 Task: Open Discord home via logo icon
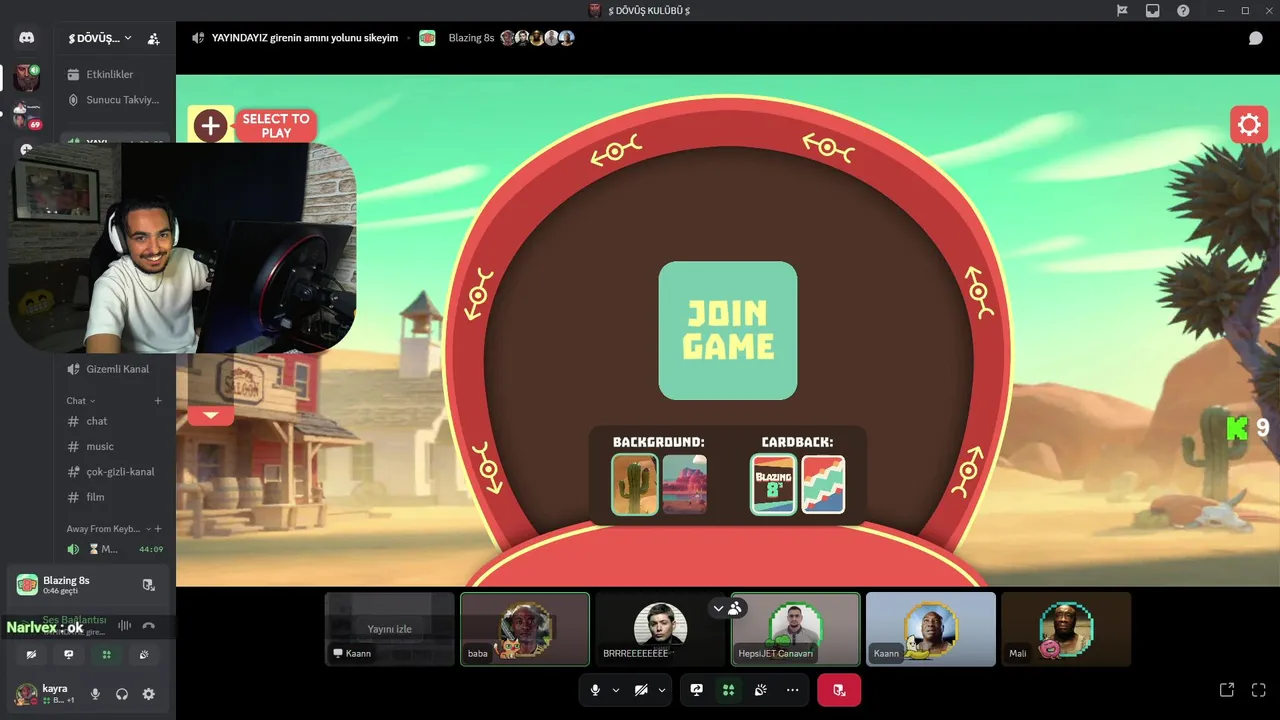point(27,38)
